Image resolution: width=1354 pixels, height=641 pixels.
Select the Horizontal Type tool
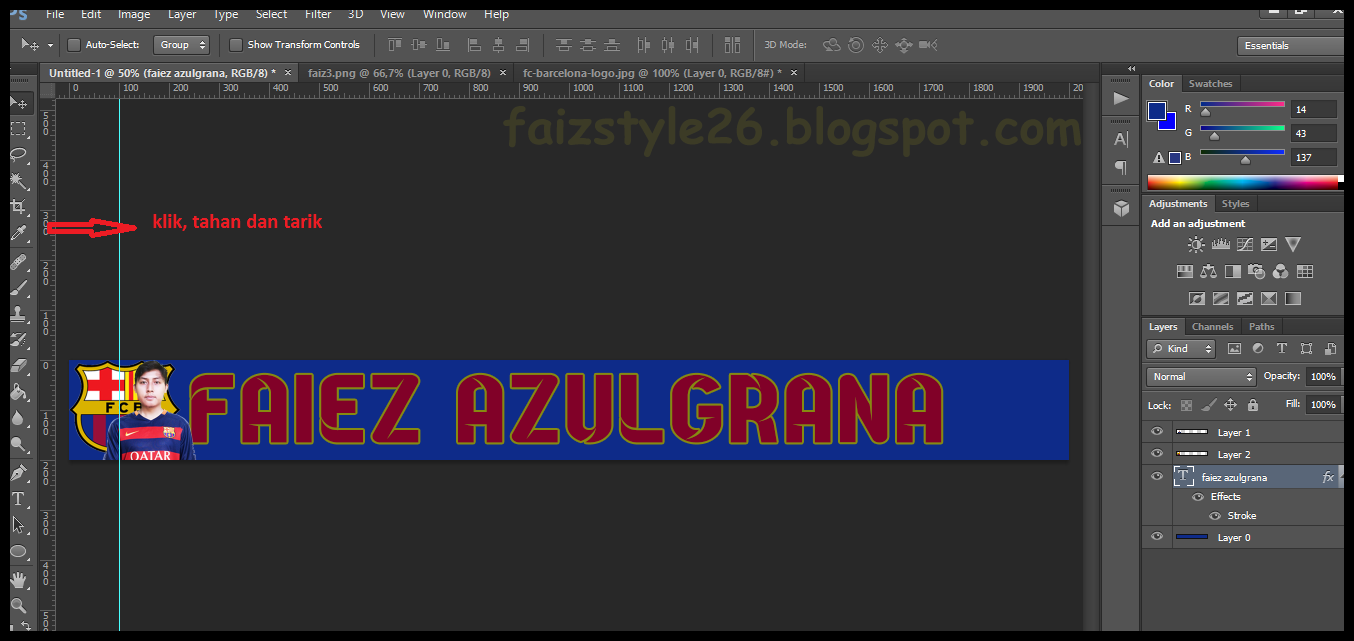19,498
